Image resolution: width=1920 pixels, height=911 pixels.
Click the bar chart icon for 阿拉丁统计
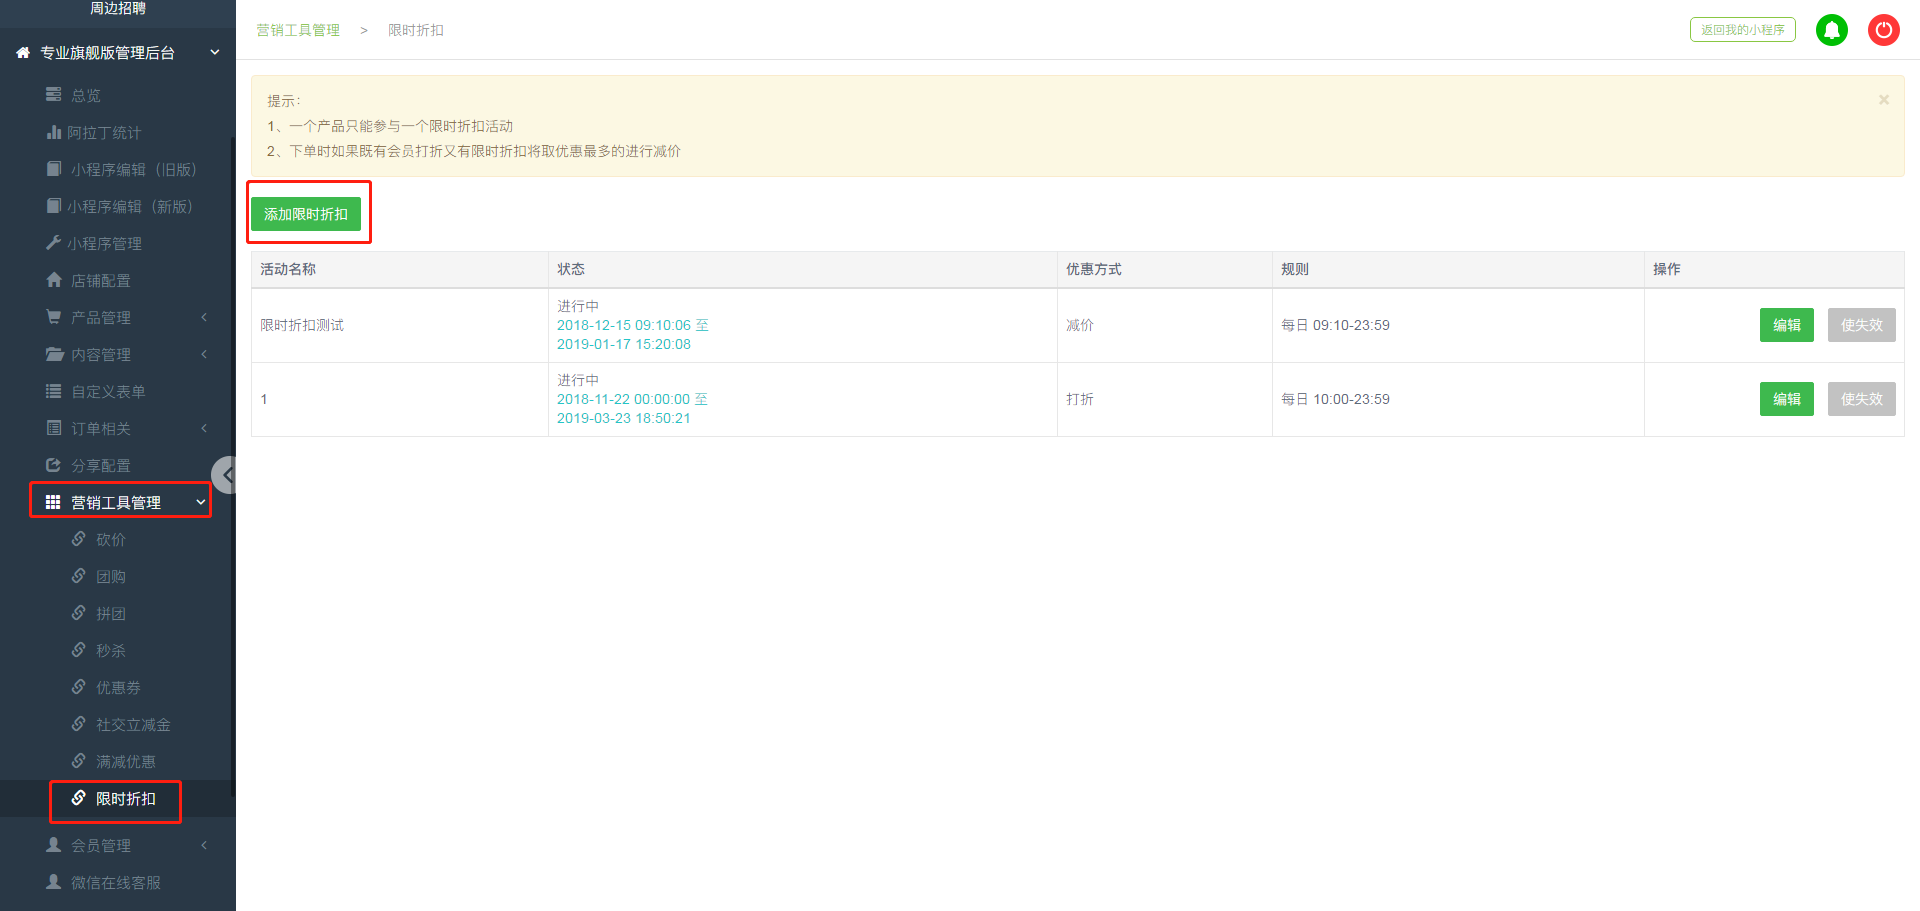click(x=54, y=132)
